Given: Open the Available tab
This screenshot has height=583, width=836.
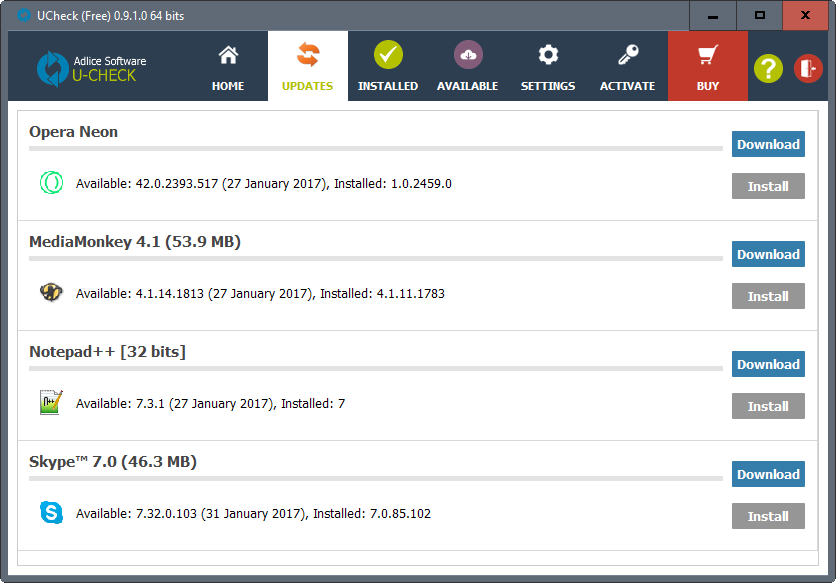Looking at the screenshot, I should (468, 66).
